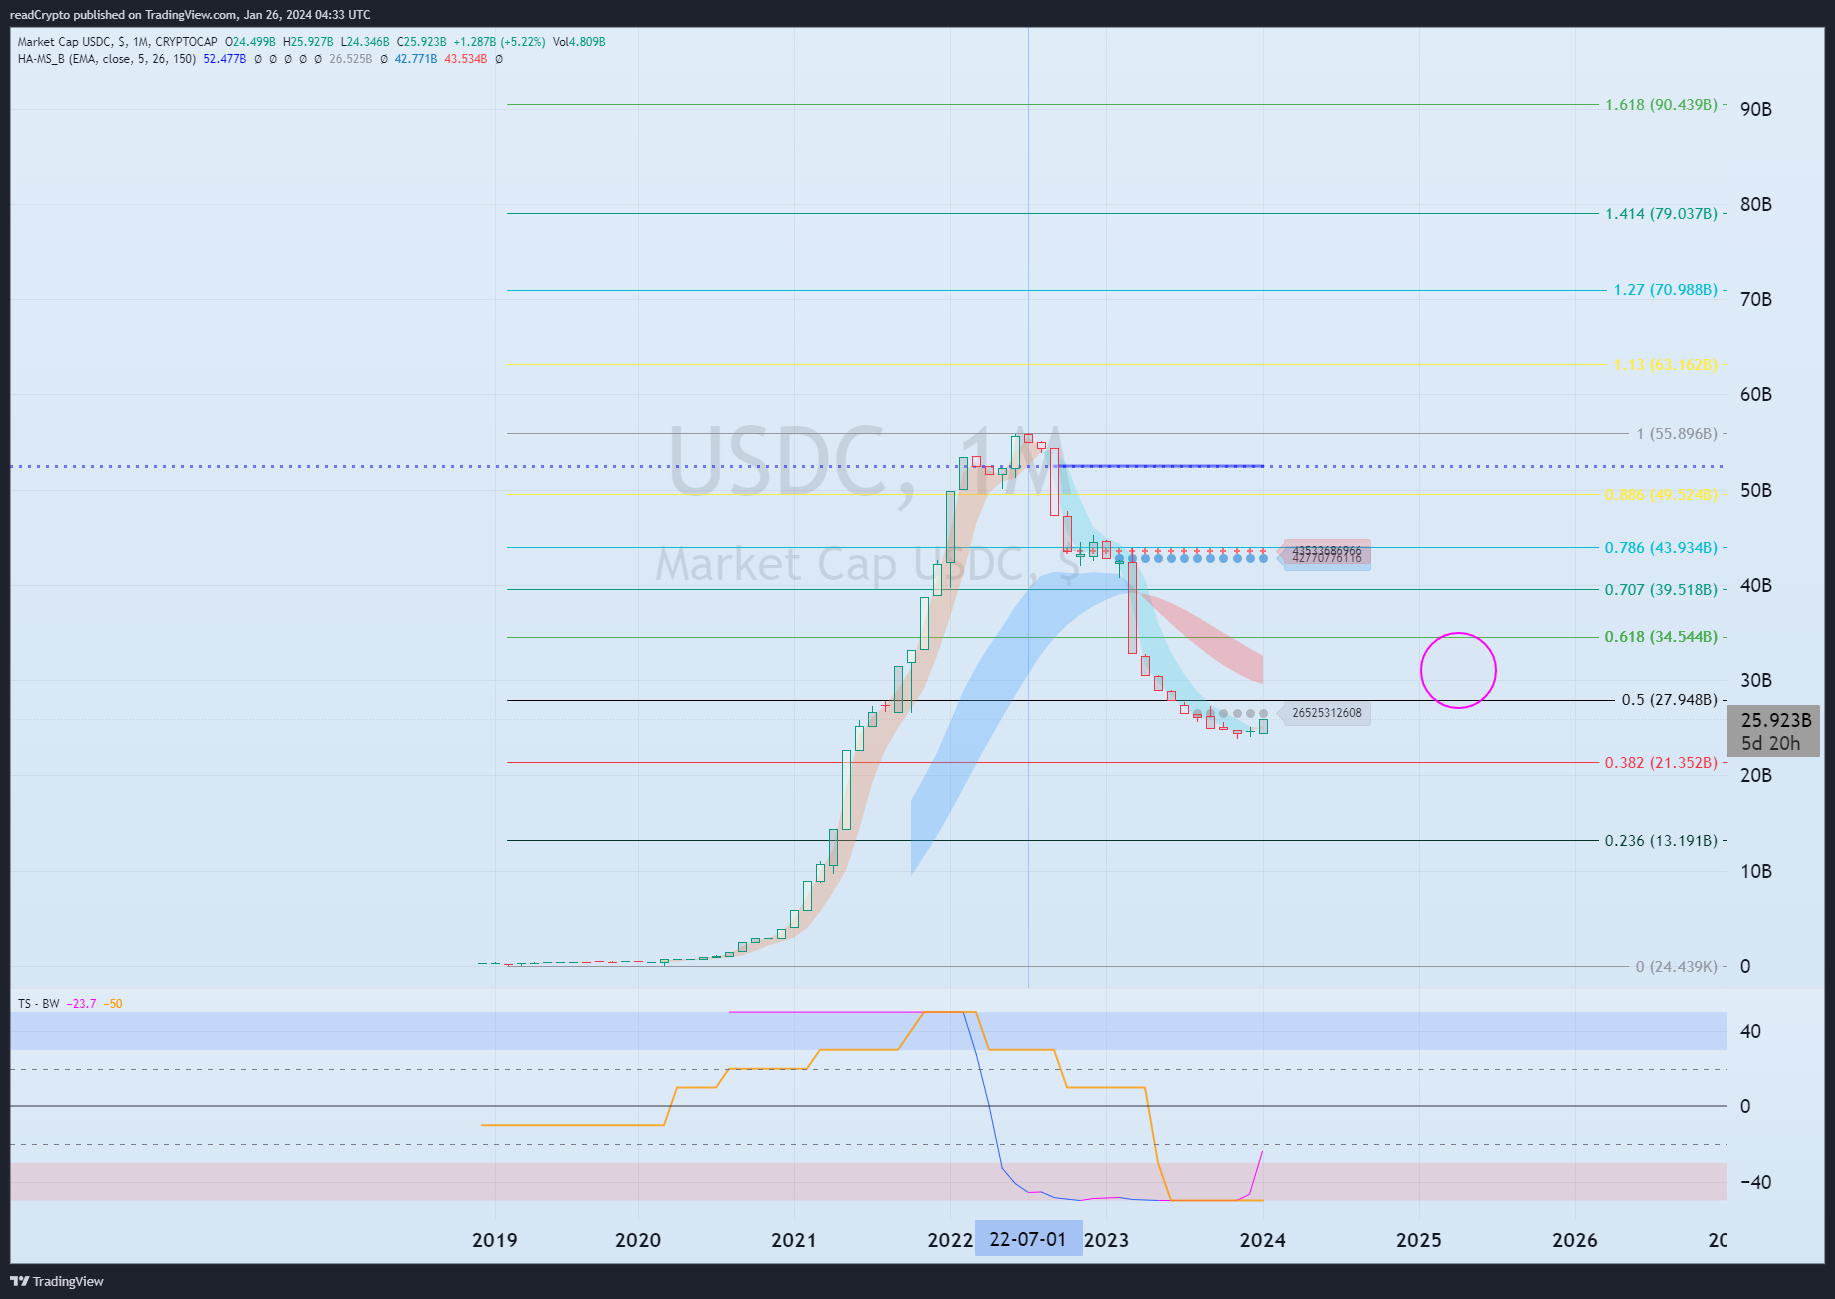
Task: Click the HA-MS_B indicator legend
Action: pos(106,59)
